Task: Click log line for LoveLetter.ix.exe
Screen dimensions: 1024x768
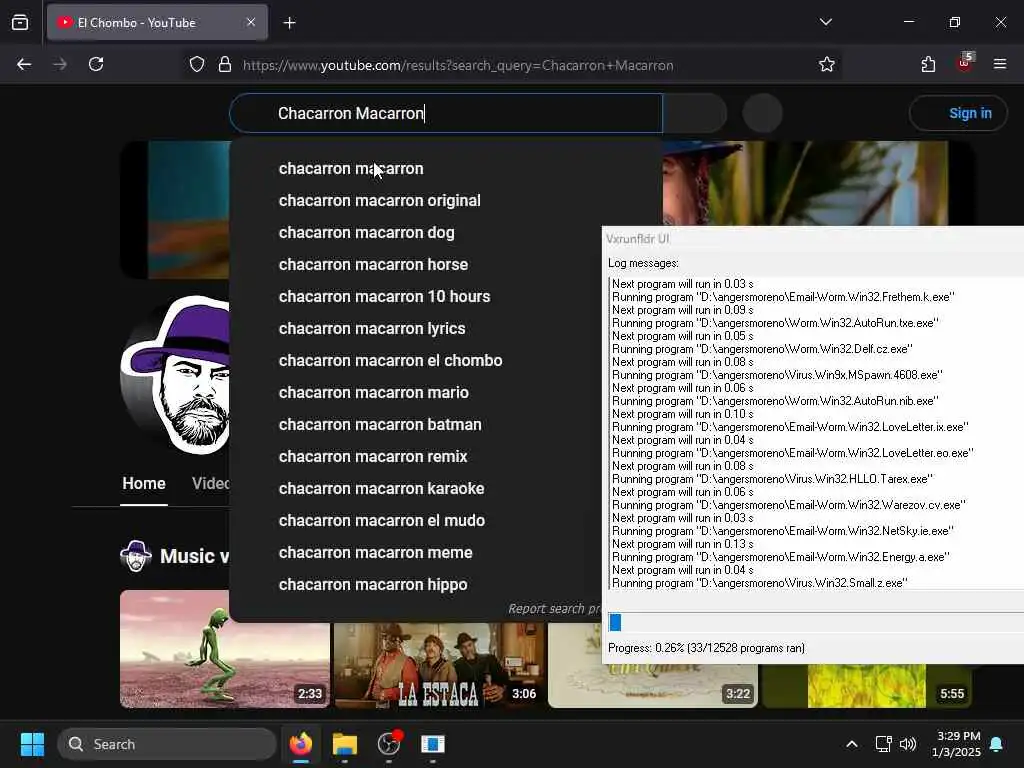Action: (x=790, y=427)
